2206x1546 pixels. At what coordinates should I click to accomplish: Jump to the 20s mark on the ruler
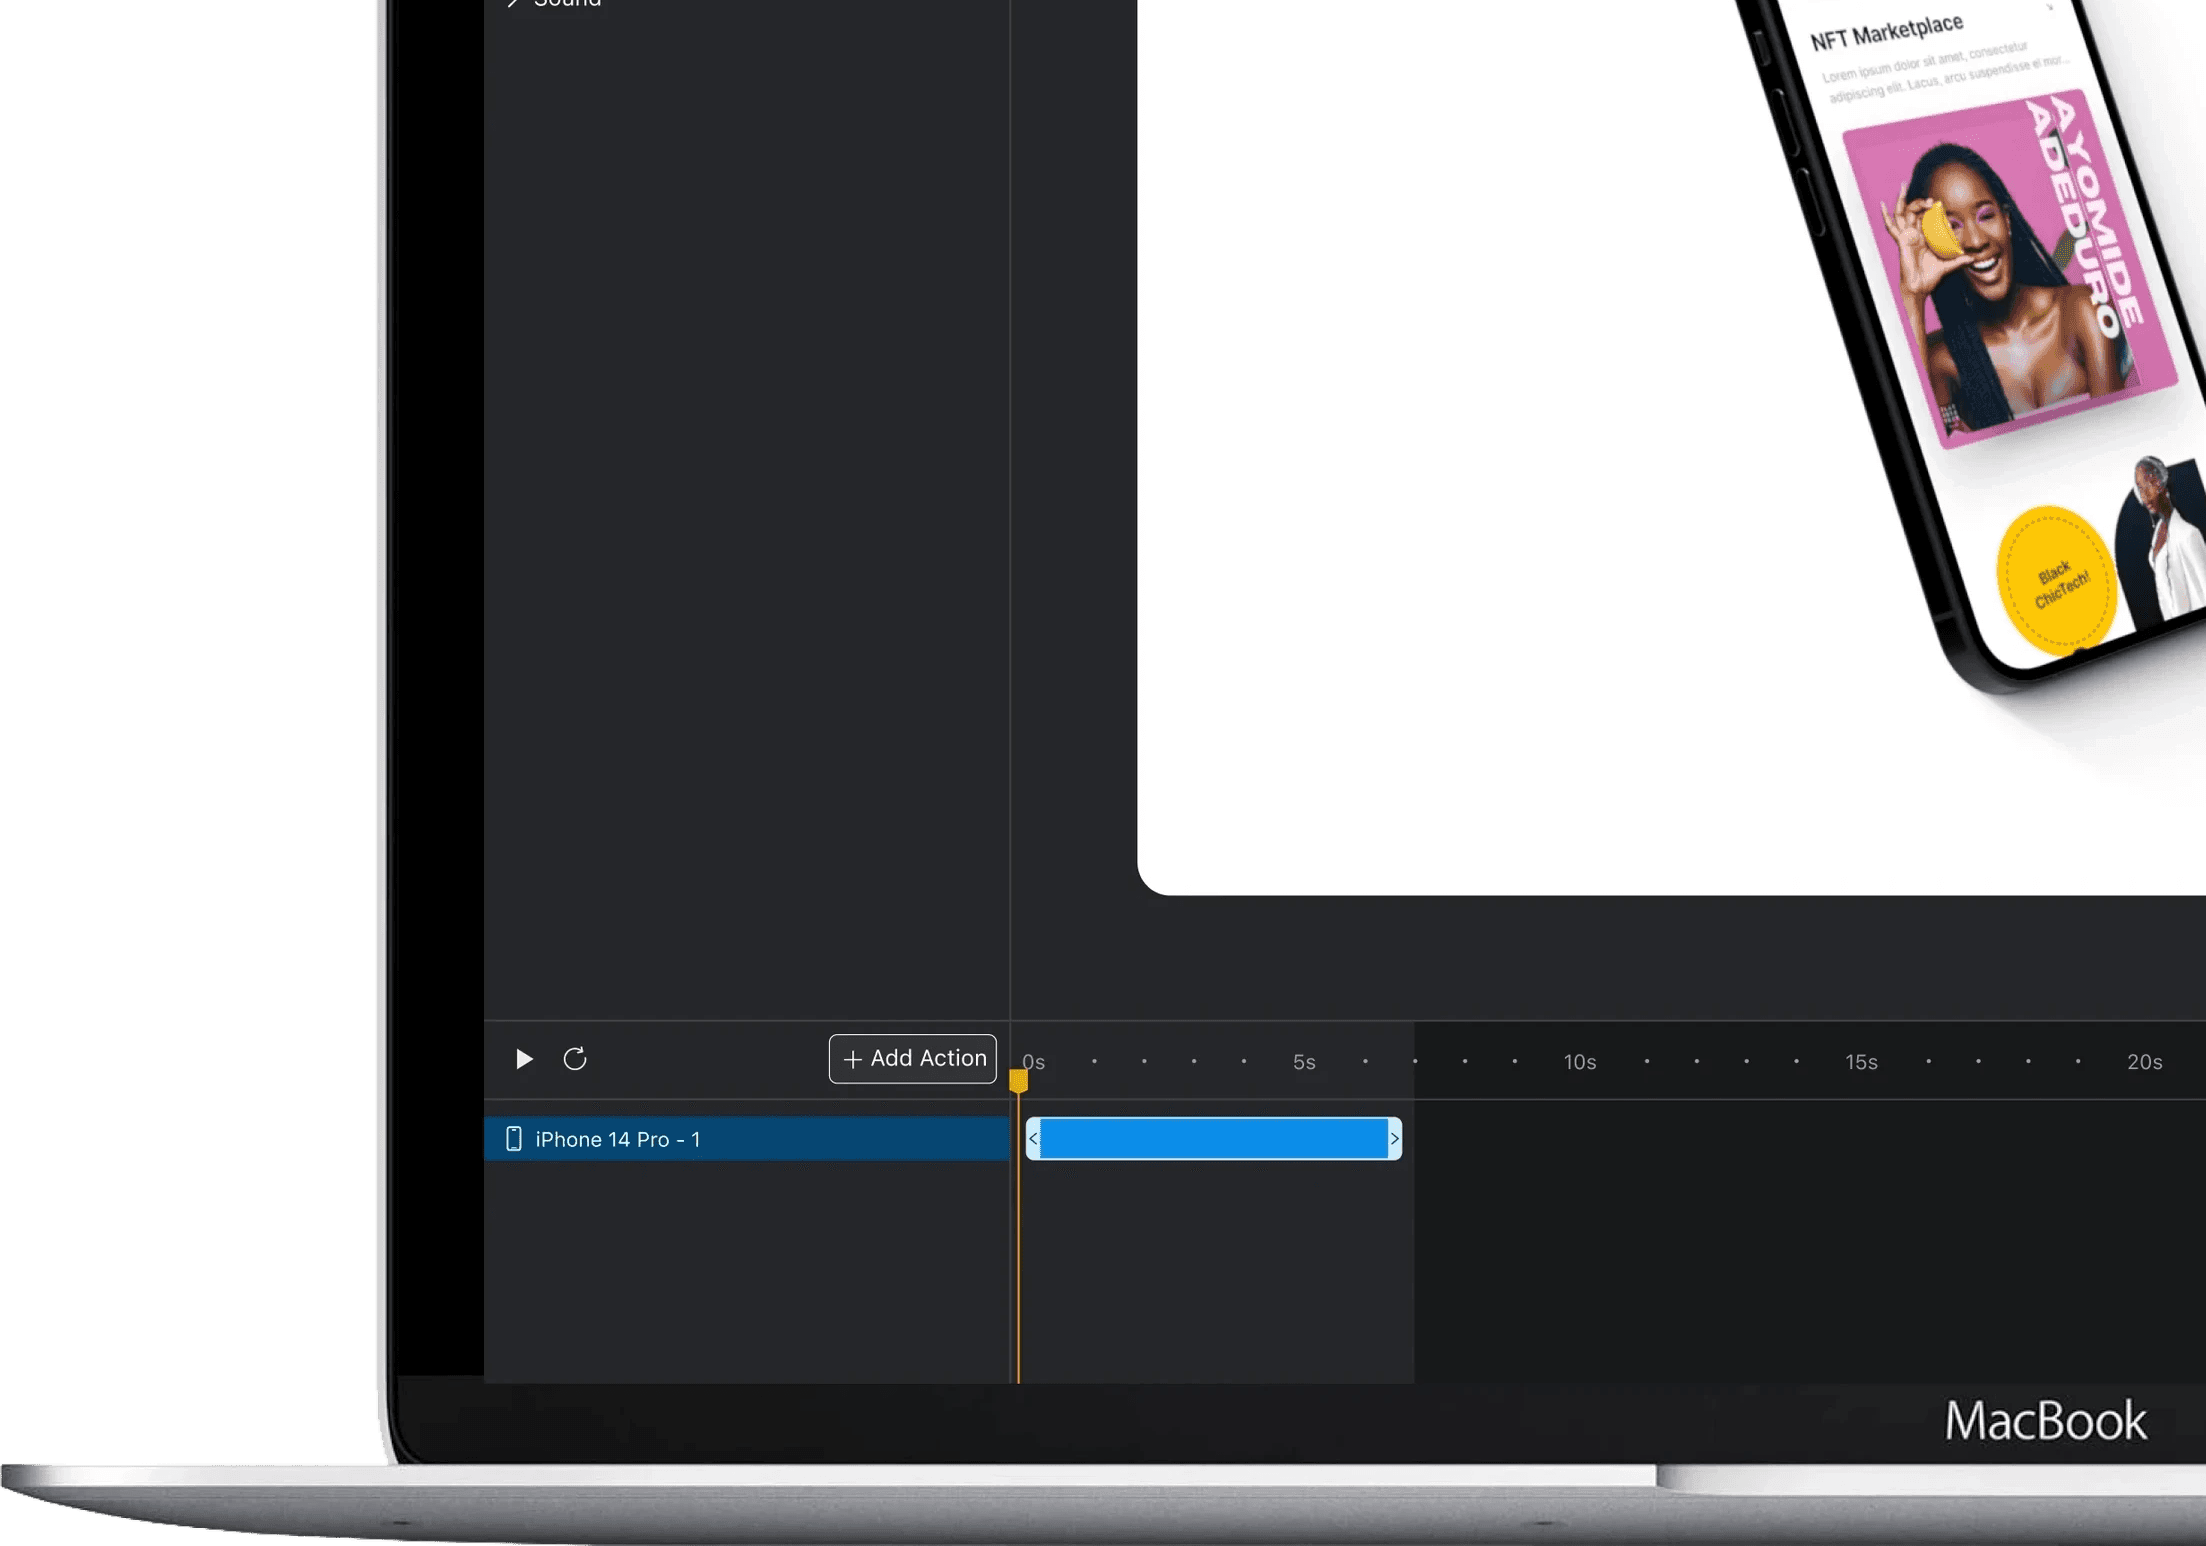2143,1062
